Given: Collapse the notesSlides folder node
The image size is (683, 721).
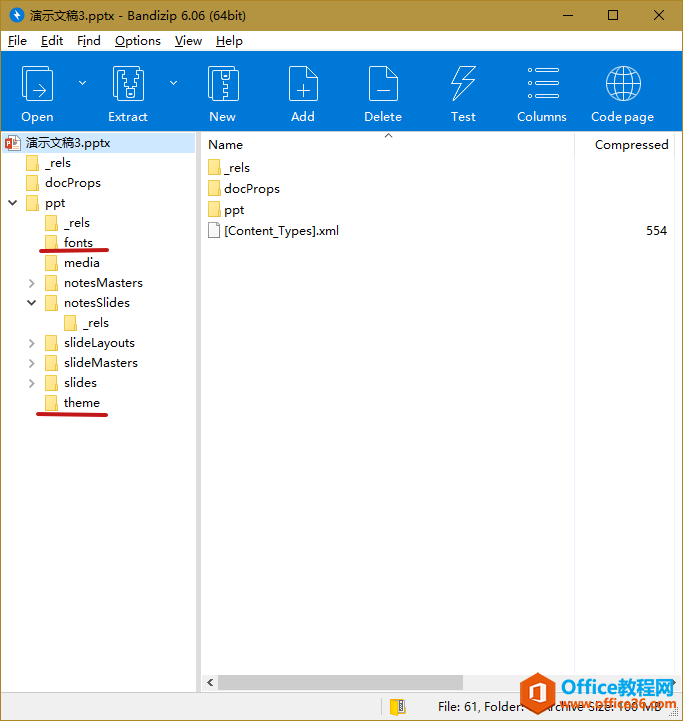Looking at the screenshot, I should (x=31, y=303).
